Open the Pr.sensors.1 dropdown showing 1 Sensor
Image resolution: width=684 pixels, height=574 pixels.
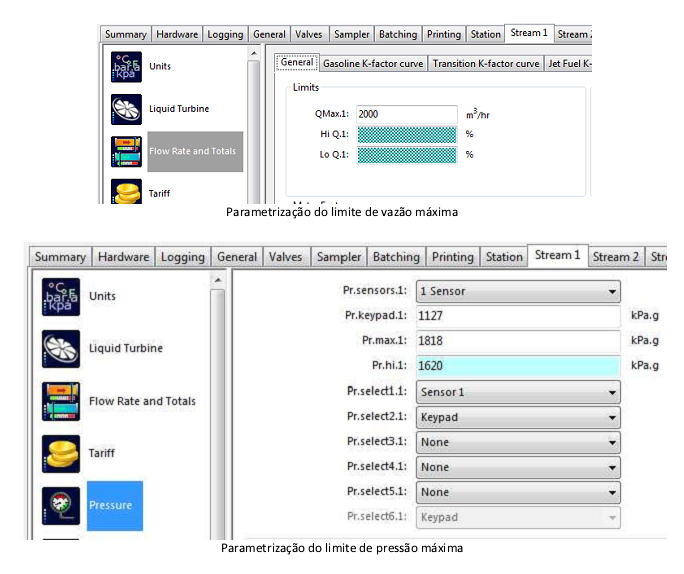(x=518, y=291)
